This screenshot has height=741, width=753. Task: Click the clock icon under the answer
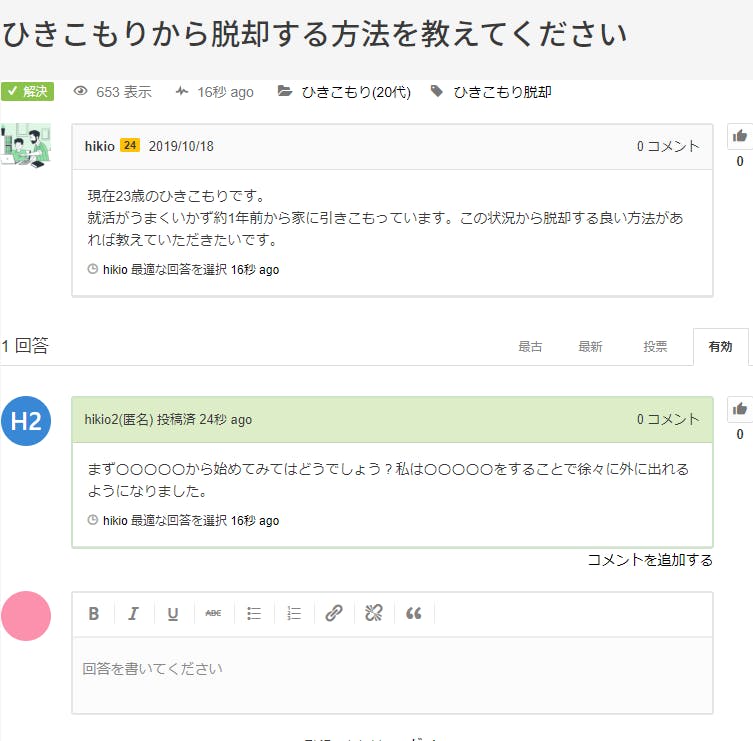(x=93, y=520)
